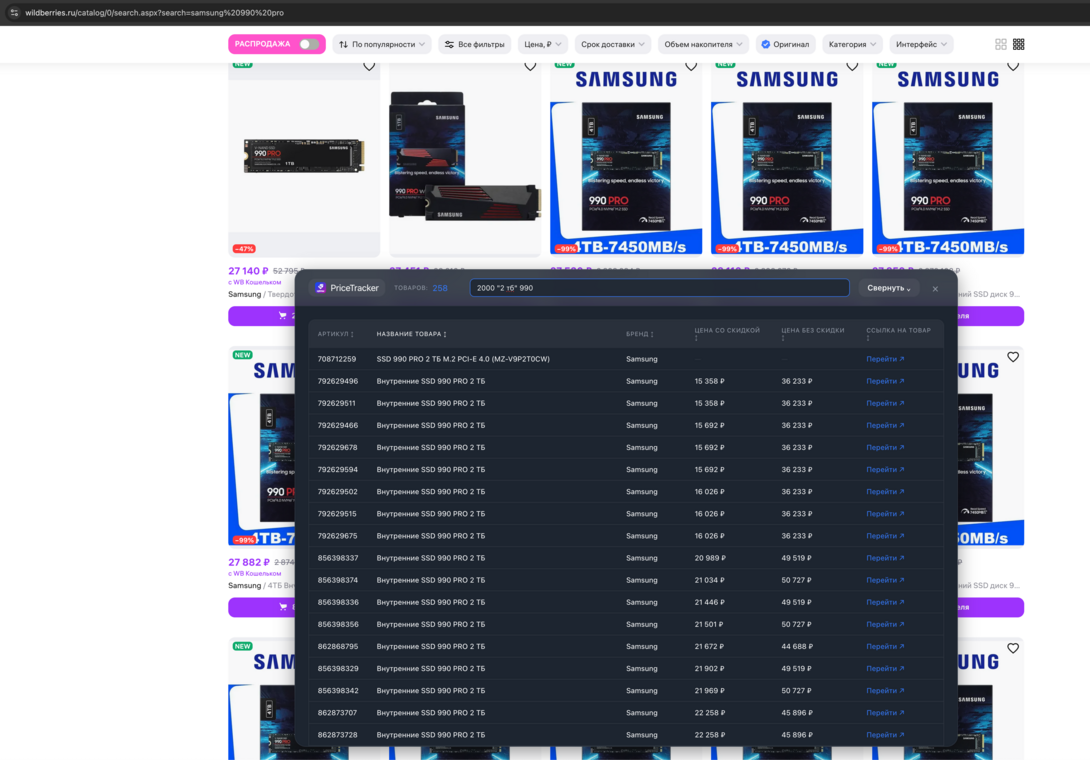
Task: Favorite the fifth top-row product heart icon
Action: coord(1013,67)
